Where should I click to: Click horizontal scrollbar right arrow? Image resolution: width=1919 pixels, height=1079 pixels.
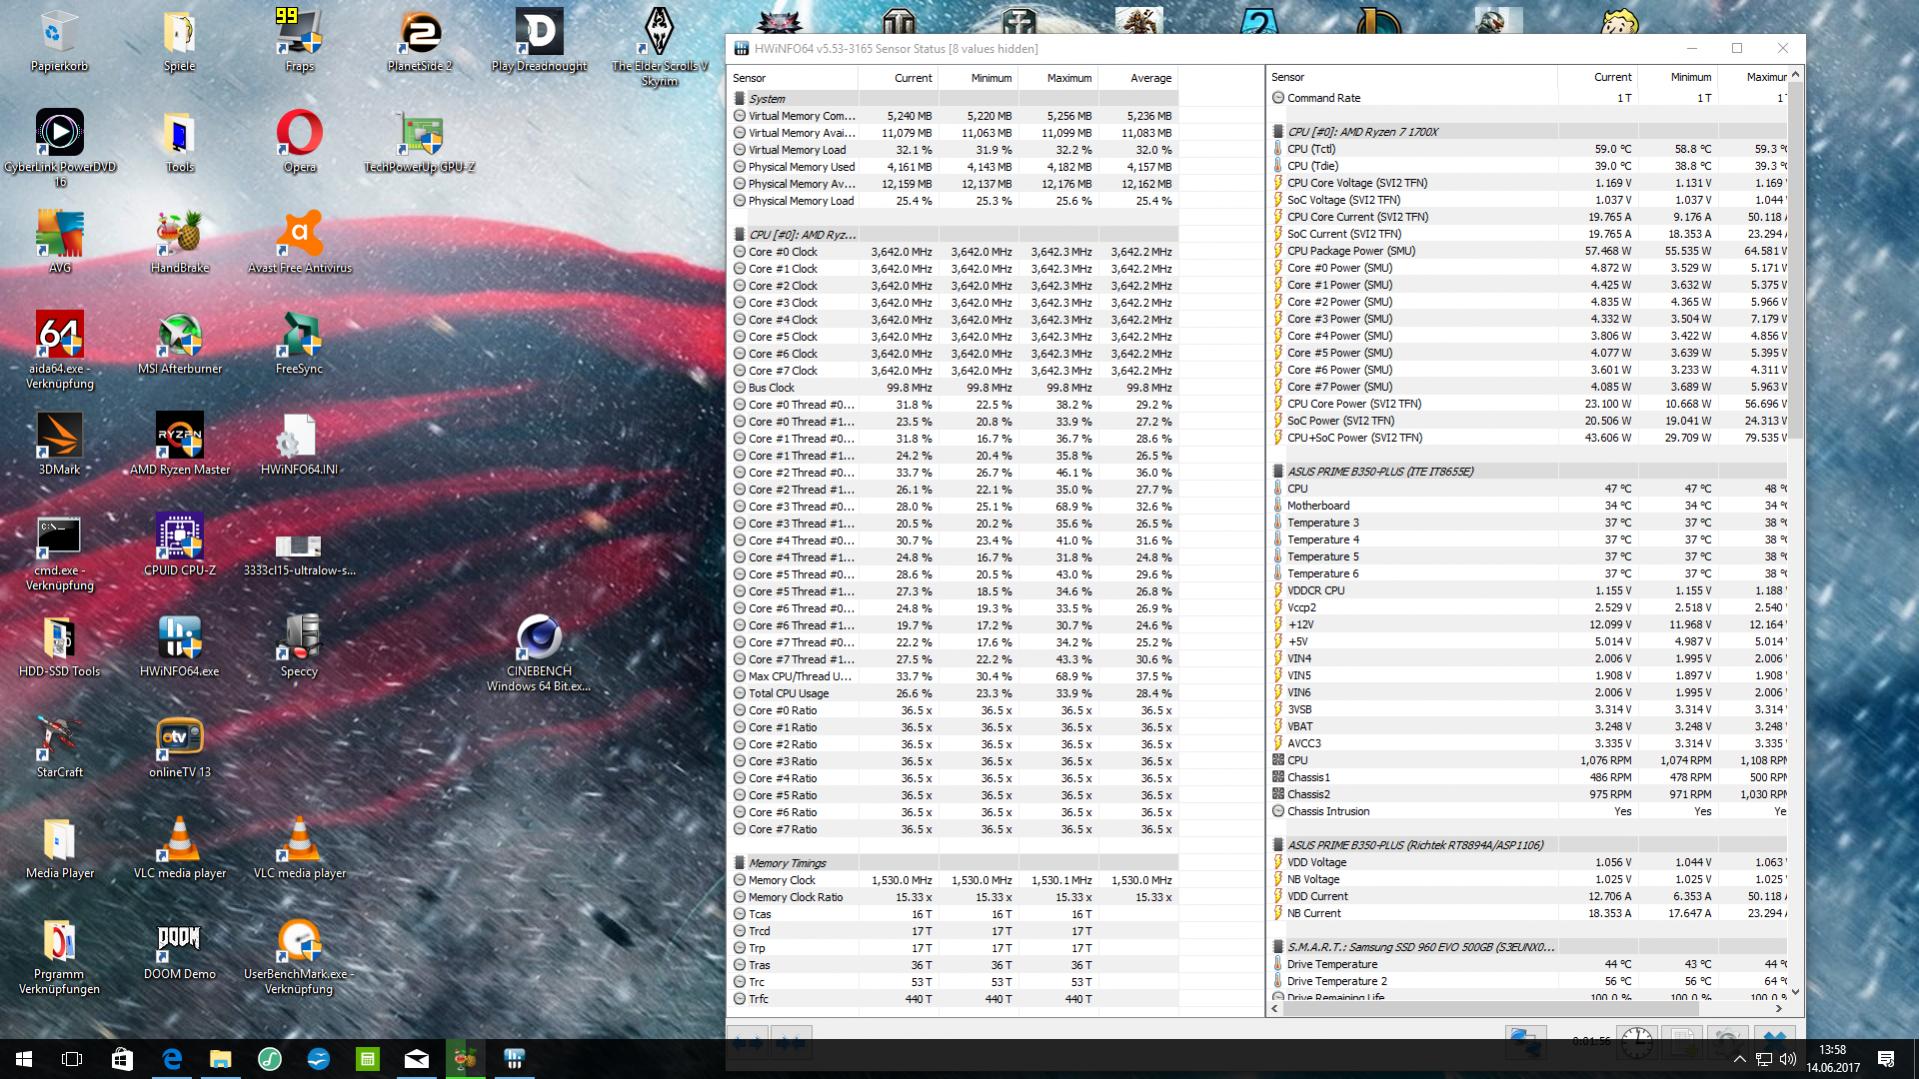point(1779,1009)
